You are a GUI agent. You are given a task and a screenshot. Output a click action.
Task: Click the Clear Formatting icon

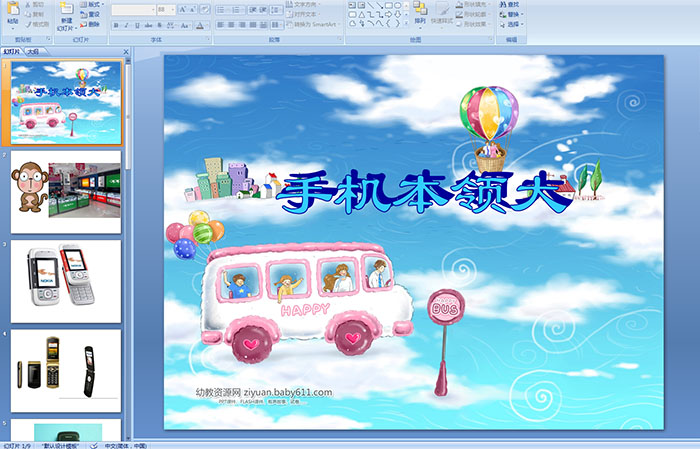(205, 9)
